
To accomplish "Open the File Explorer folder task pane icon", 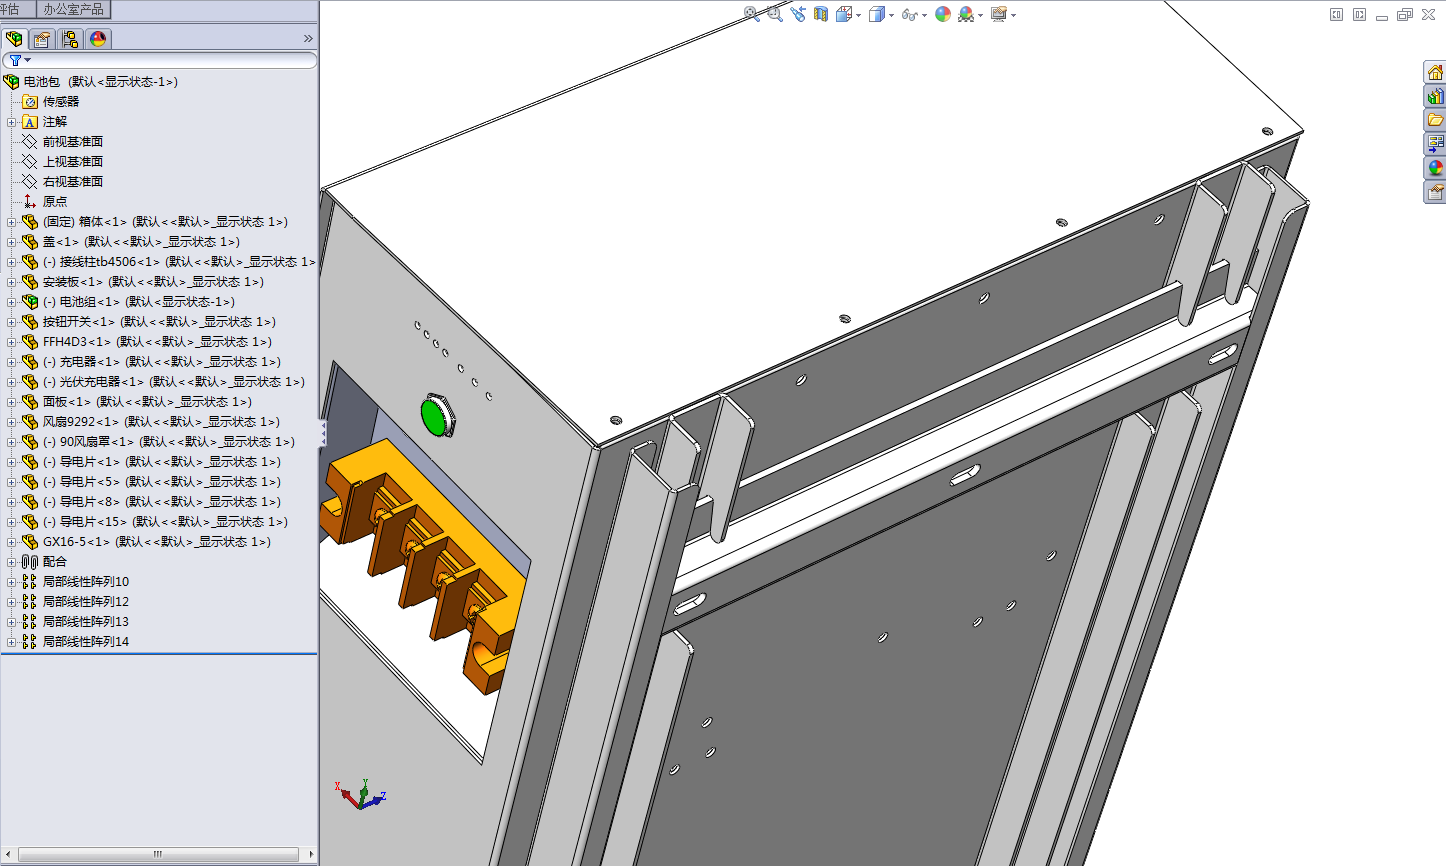I will coord(1435,120).
